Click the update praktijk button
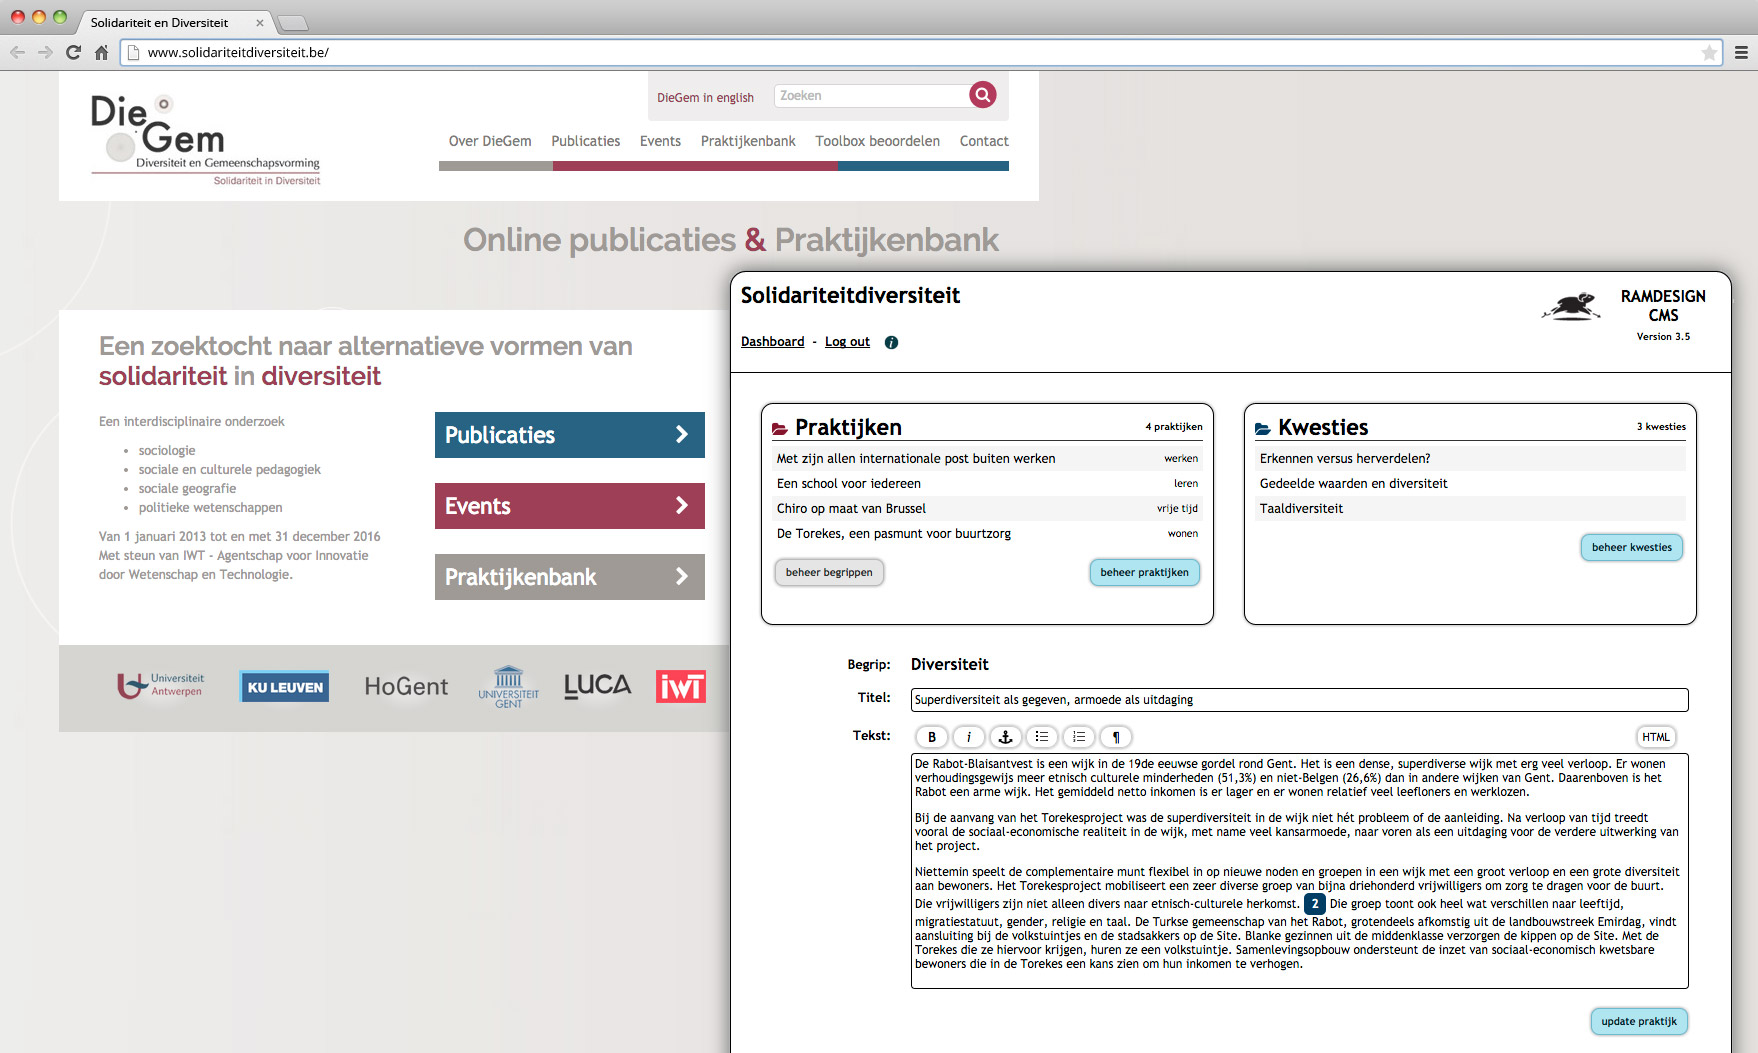Screen dimensions: 1758x1053 (1639, 1022)
